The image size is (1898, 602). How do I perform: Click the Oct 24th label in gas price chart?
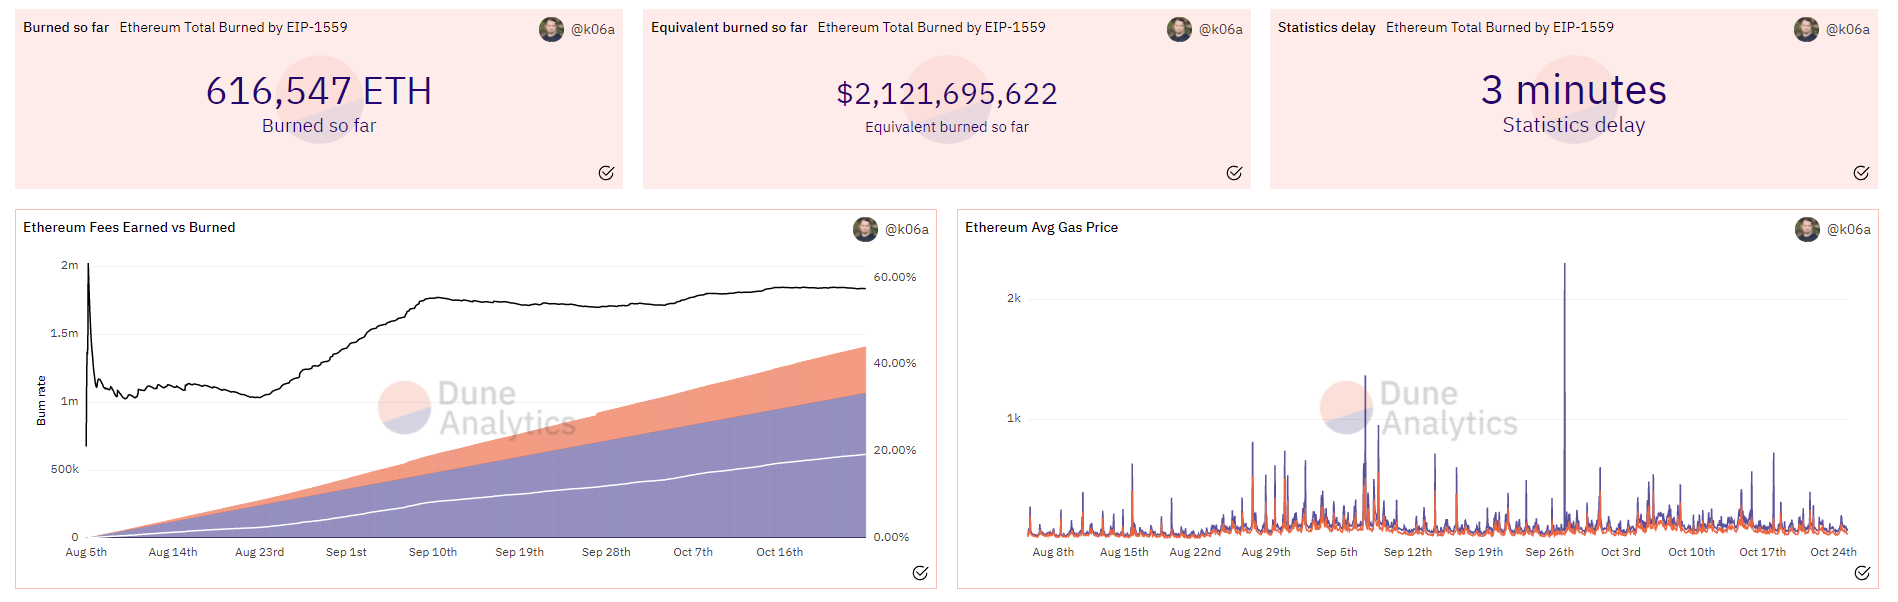(1834, 552)
